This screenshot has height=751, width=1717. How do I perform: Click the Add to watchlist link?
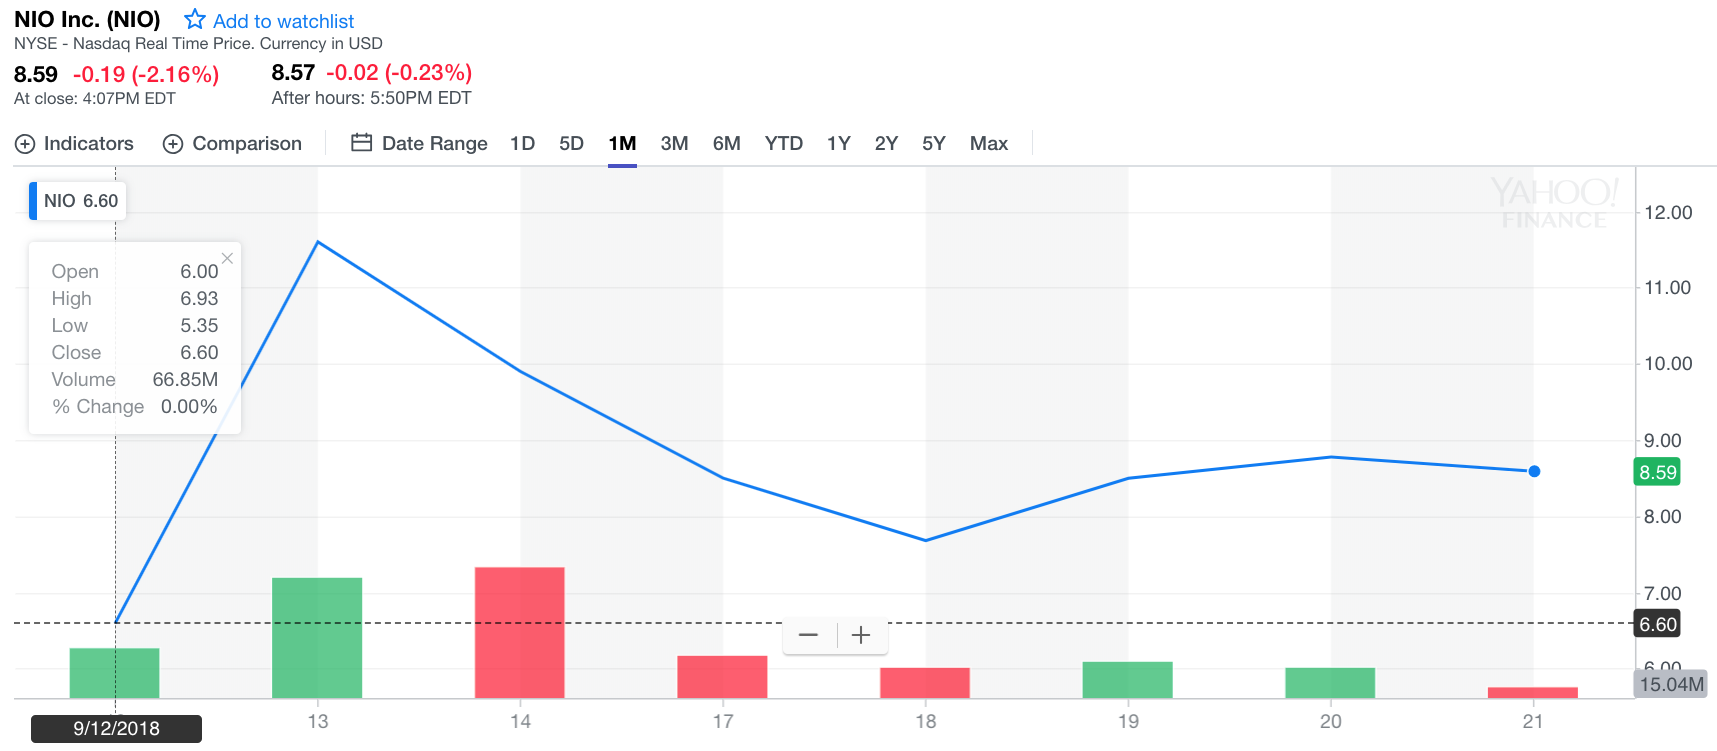coord(283,21)
